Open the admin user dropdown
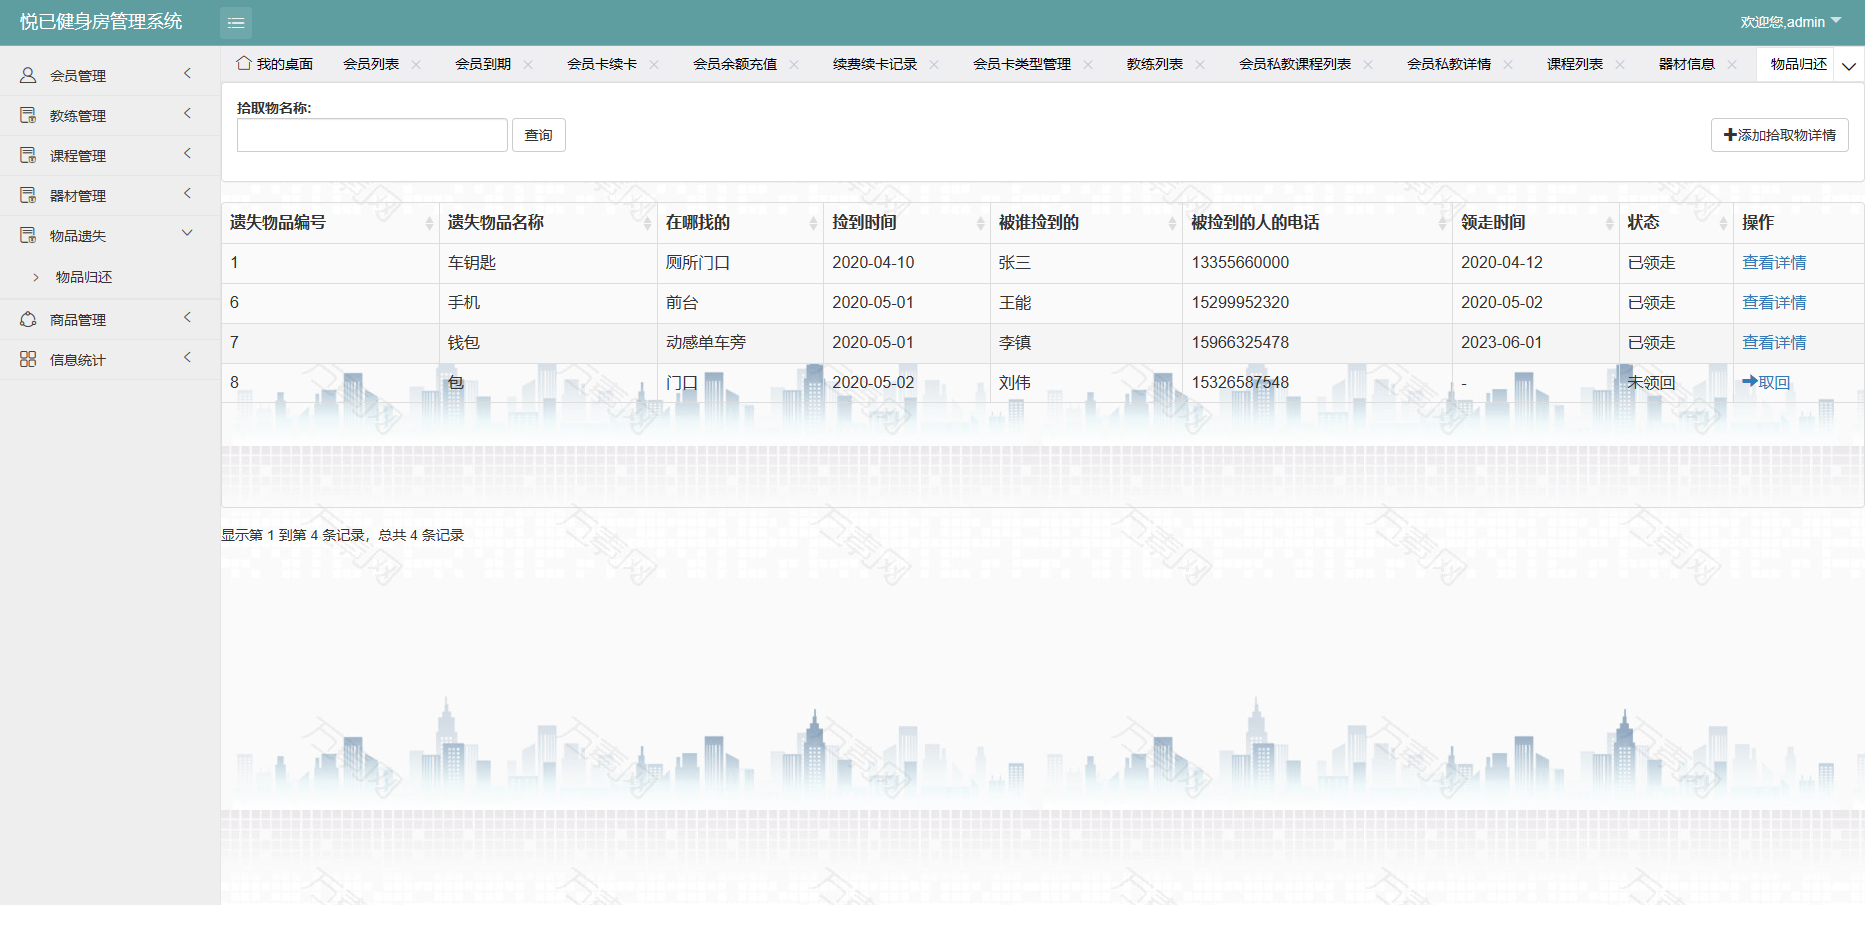1865x947 pixels. coord(1790,22)
